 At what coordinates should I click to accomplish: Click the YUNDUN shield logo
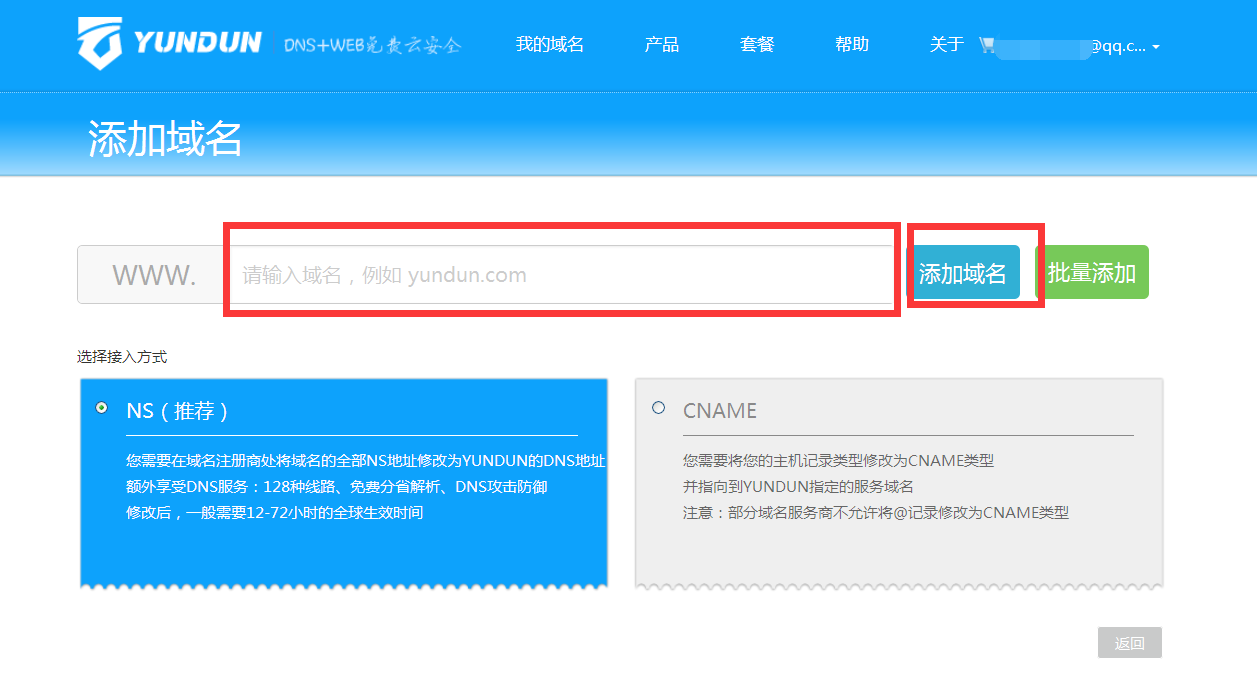[x=101, y=43]
